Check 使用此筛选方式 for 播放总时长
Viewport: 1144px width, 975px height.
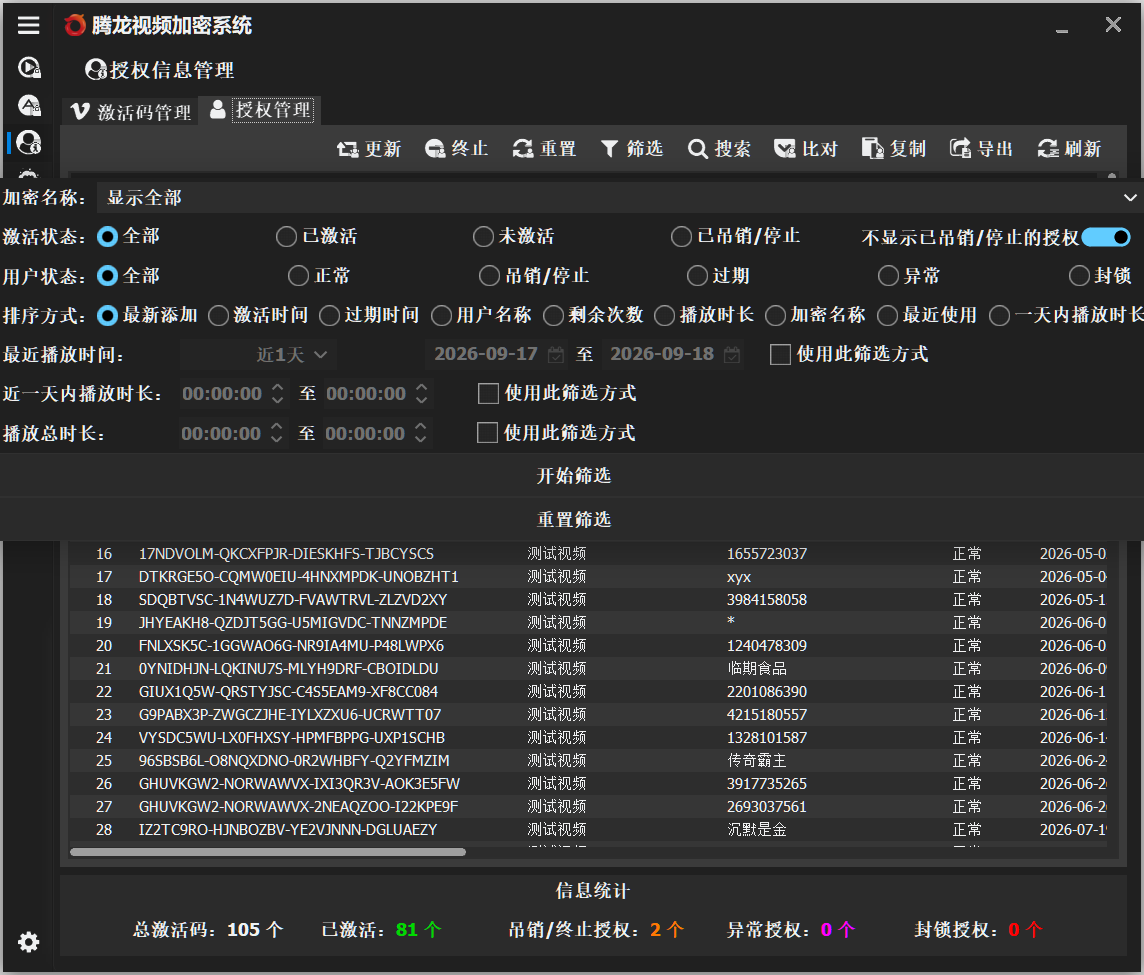pos(487,433)
